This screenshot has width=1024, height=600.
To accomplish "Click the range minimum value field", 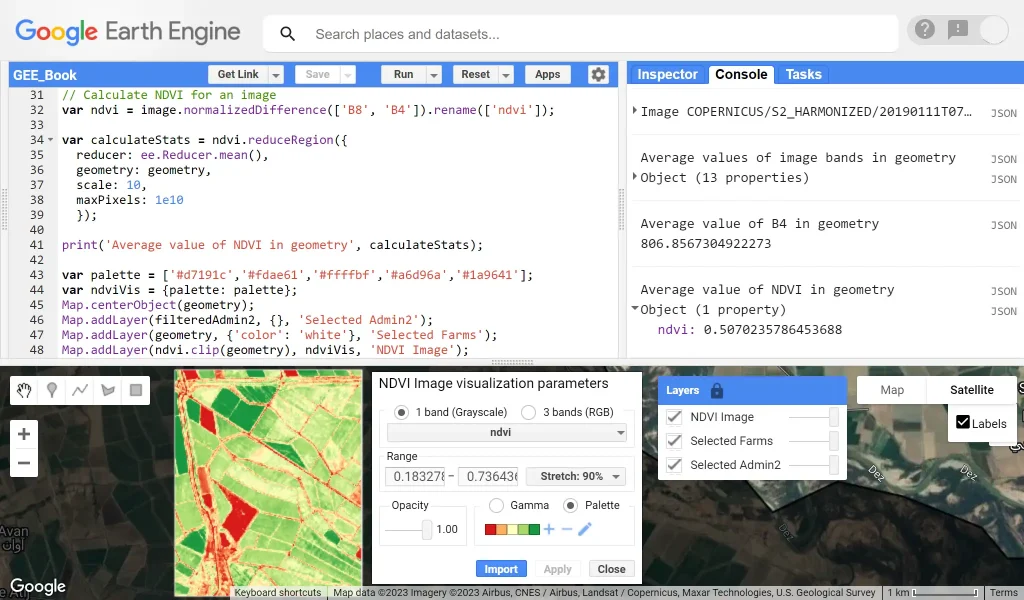I will (x=415, y=477).
